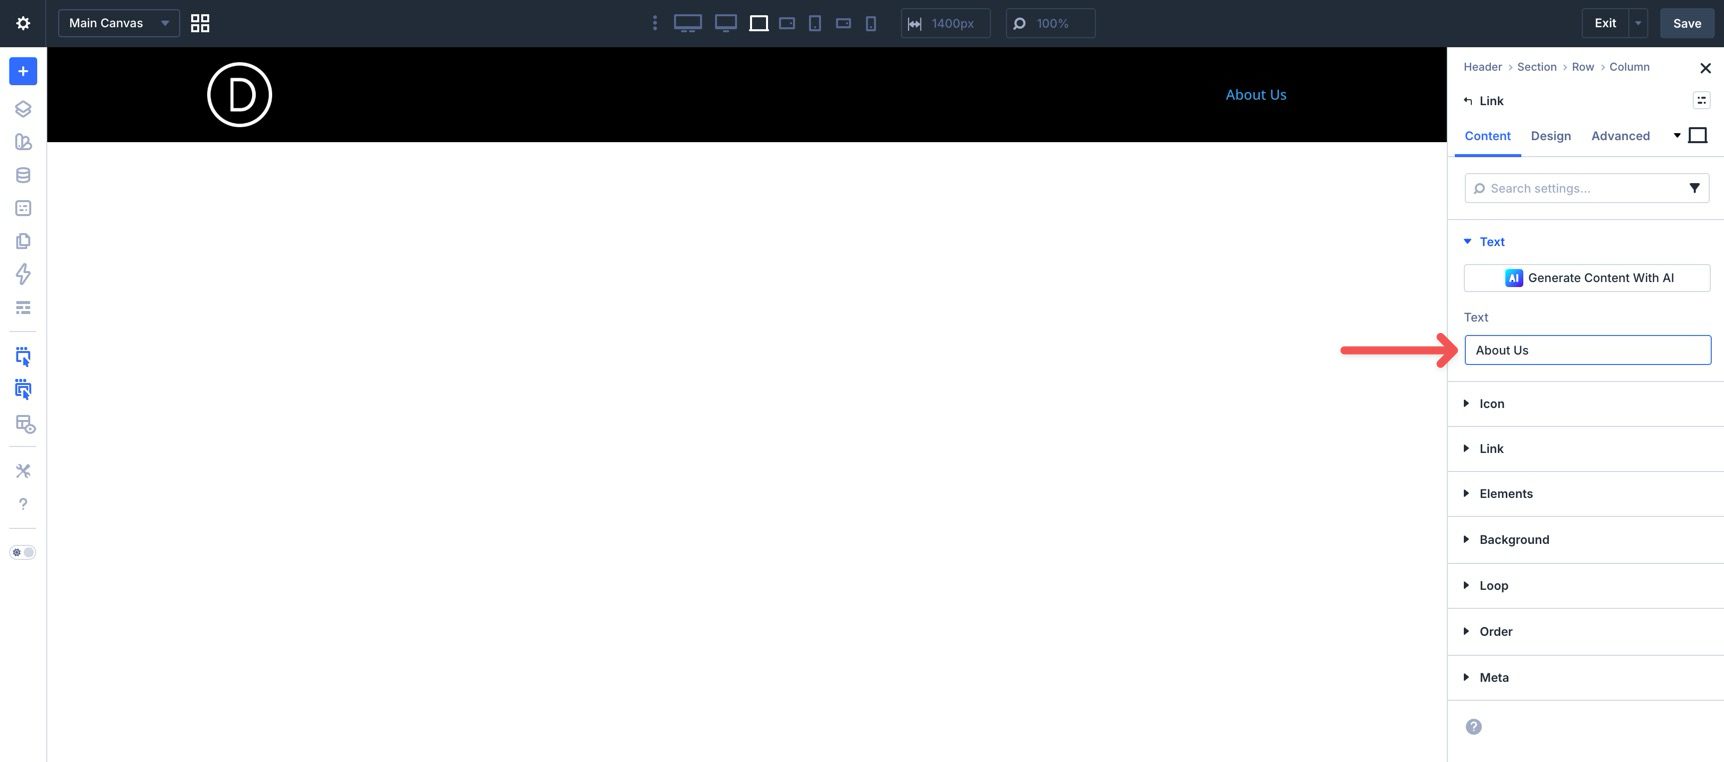Screen dimensions: 1724x762
Task: Click Generate Content With AI button
Action: coord(1587,278)
